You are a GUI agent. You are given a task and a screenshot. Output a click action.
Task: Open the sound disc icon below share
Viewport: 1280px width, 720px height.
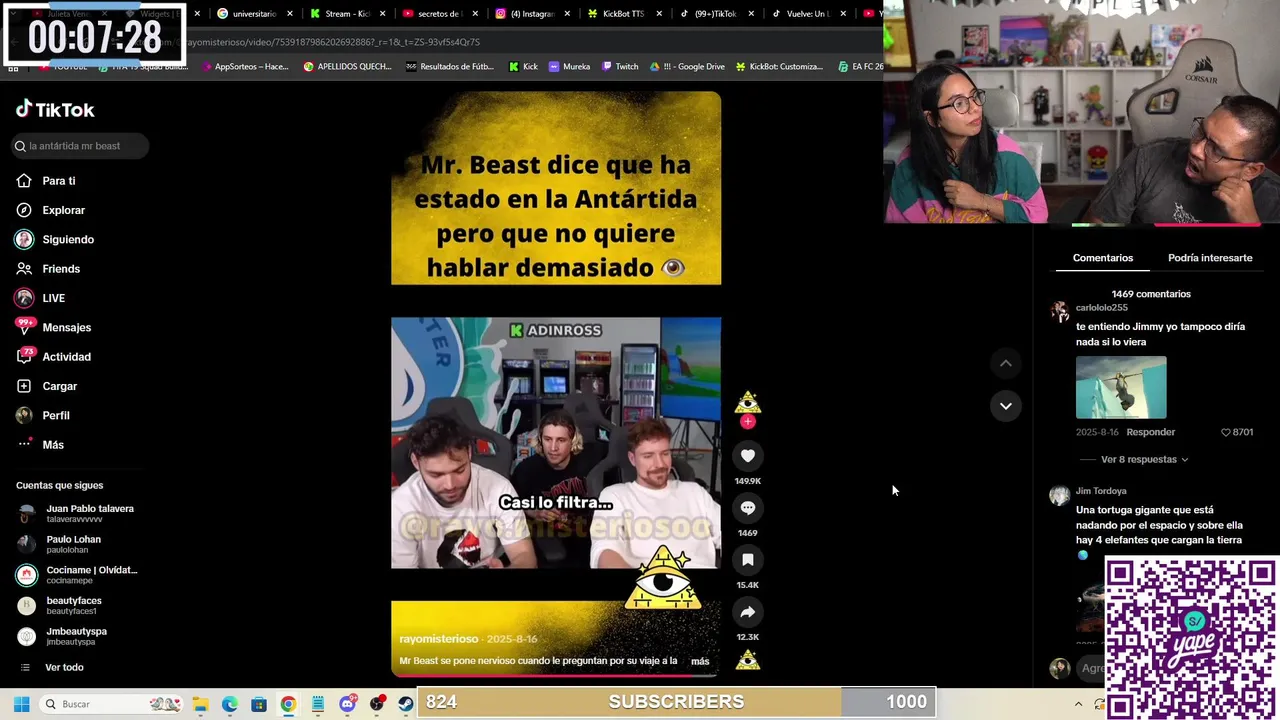748,660
